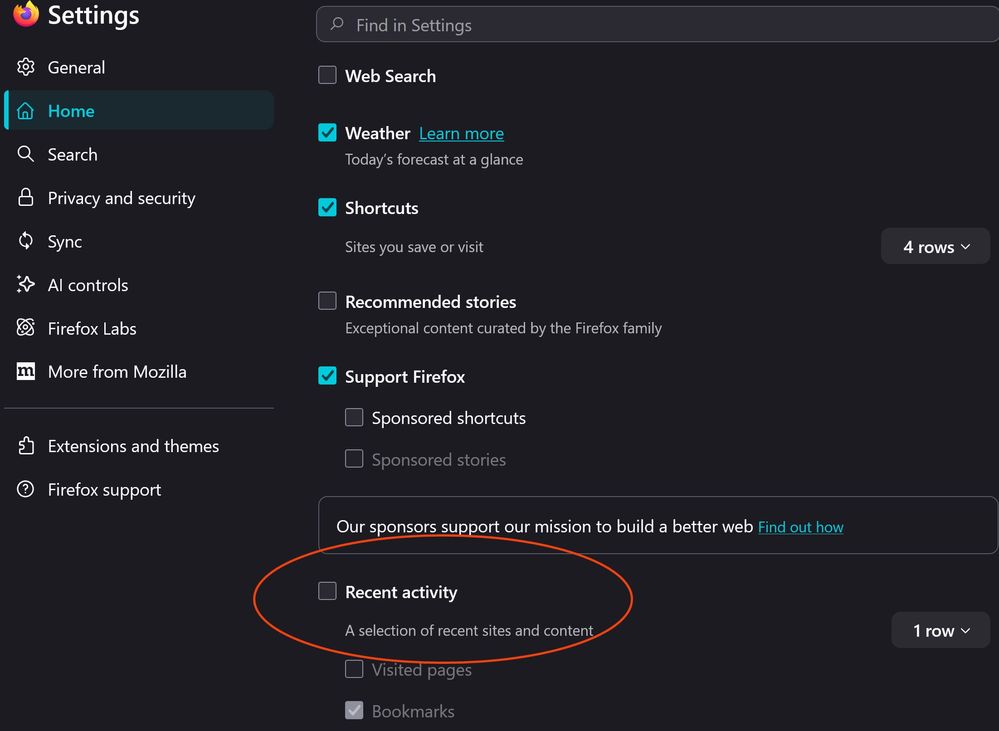The width and height of the screenshot is (999, 731).
Task: Click the Firefox Labs atom icon
Action: tap(25, 328)
